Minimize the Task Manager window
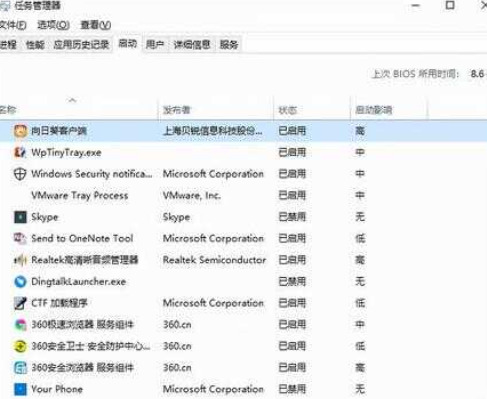Image resolution: width=487 pixels, height=399 pixels. [x=415, y=6]
